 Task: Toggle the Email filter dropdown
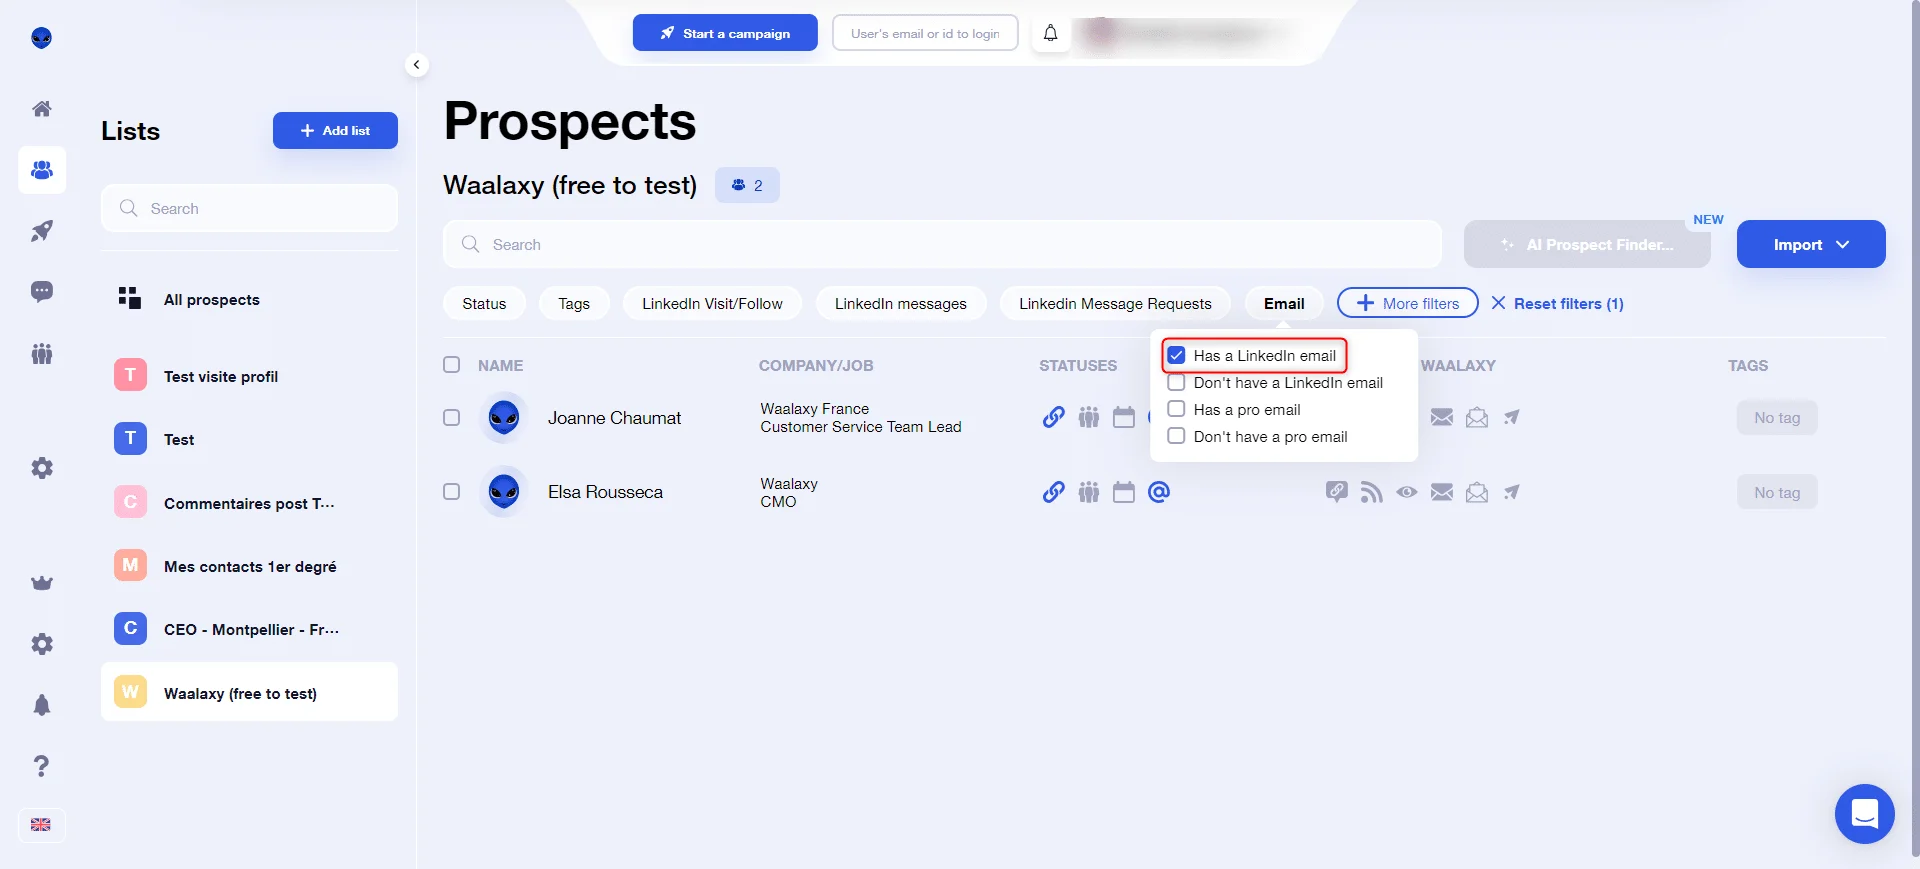[x=1284, y=303]
